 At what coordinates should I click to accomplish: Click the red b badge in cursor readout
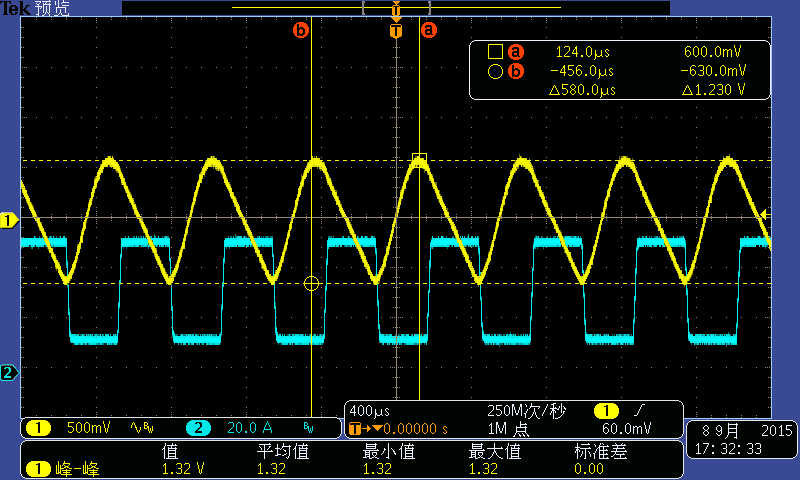[516, 71]
